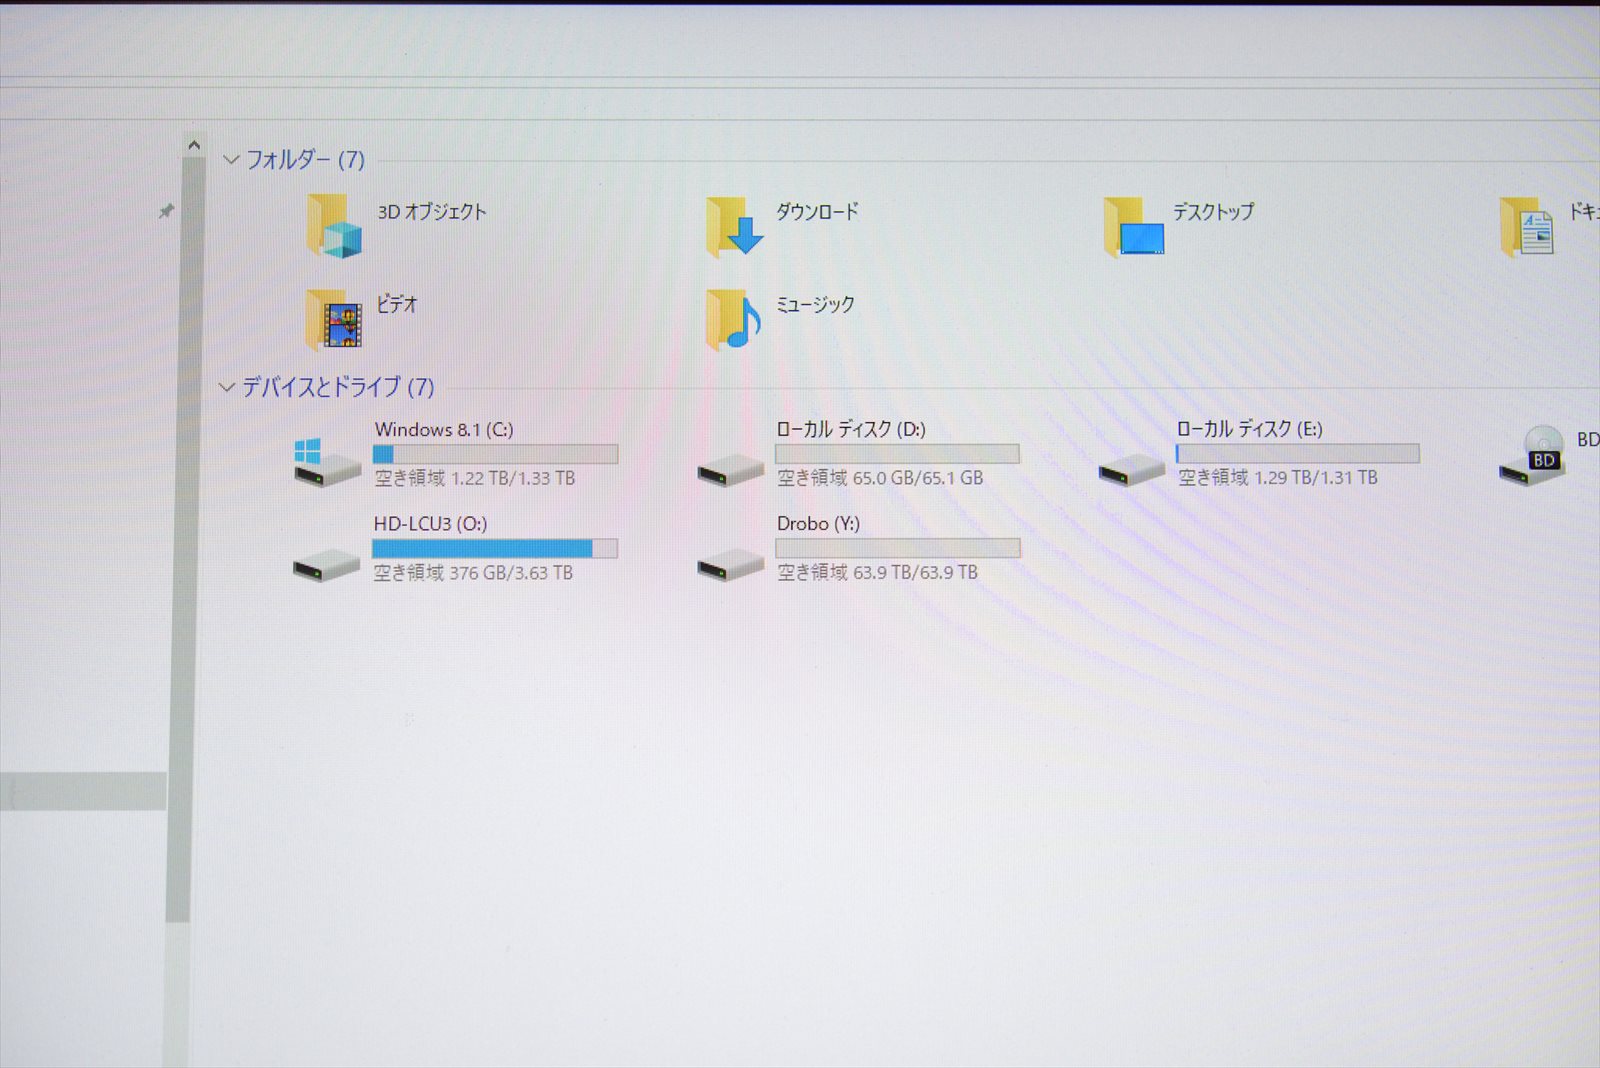
Task: Collapse the フォルダー (7) group
Action: (x=231, y=160)
